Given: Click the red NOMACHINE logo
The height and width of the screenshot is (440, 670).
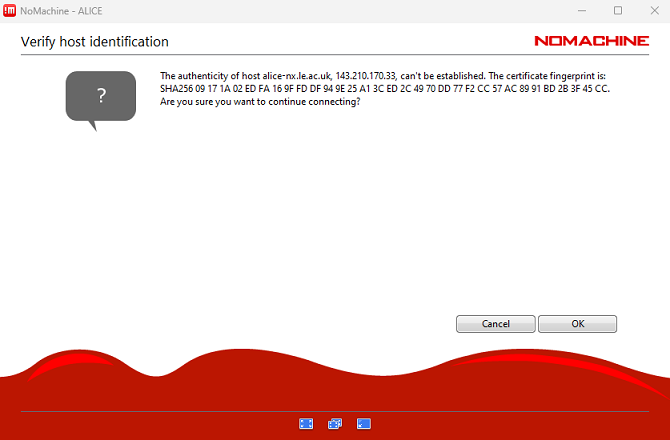Looking at the screenshot, I should click(x=591, y=41).
